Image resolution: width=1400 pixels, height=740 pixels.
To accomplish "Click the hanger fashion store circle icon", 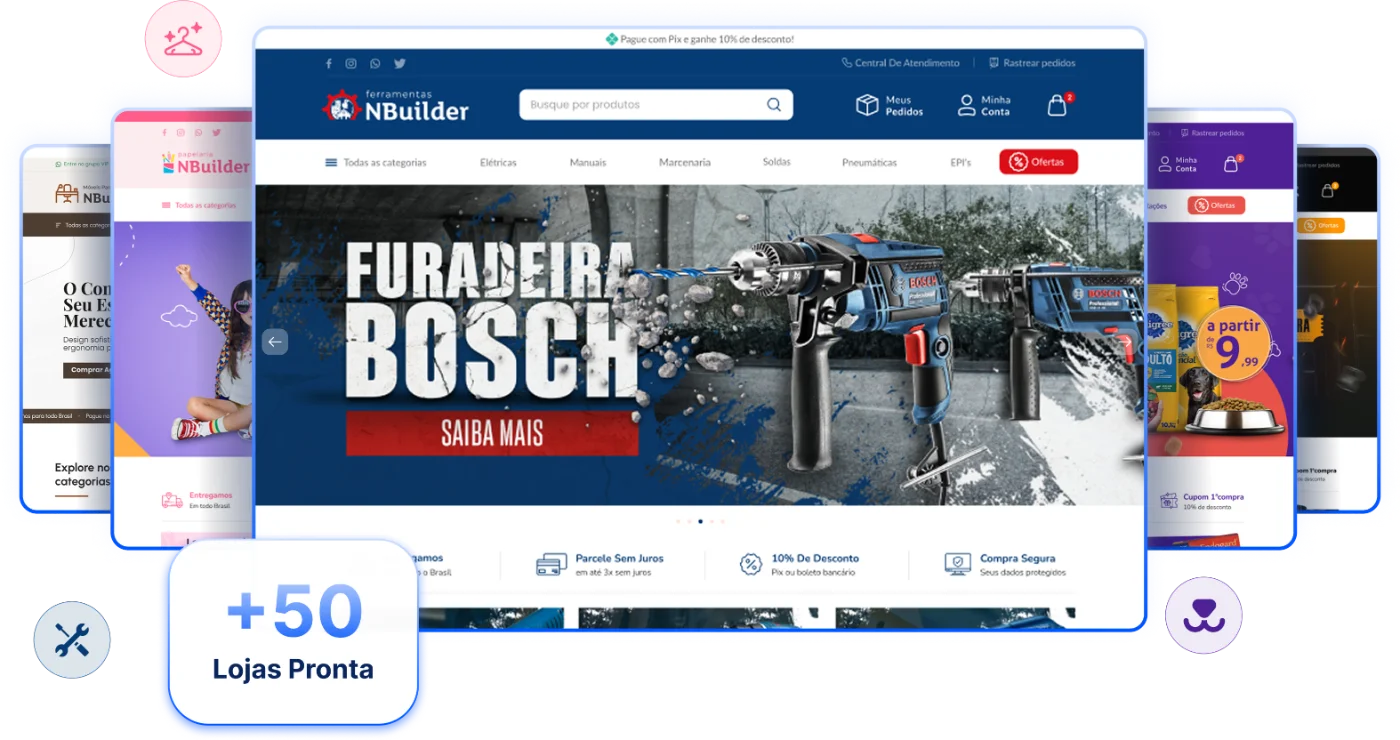I will tap(183, 39).
